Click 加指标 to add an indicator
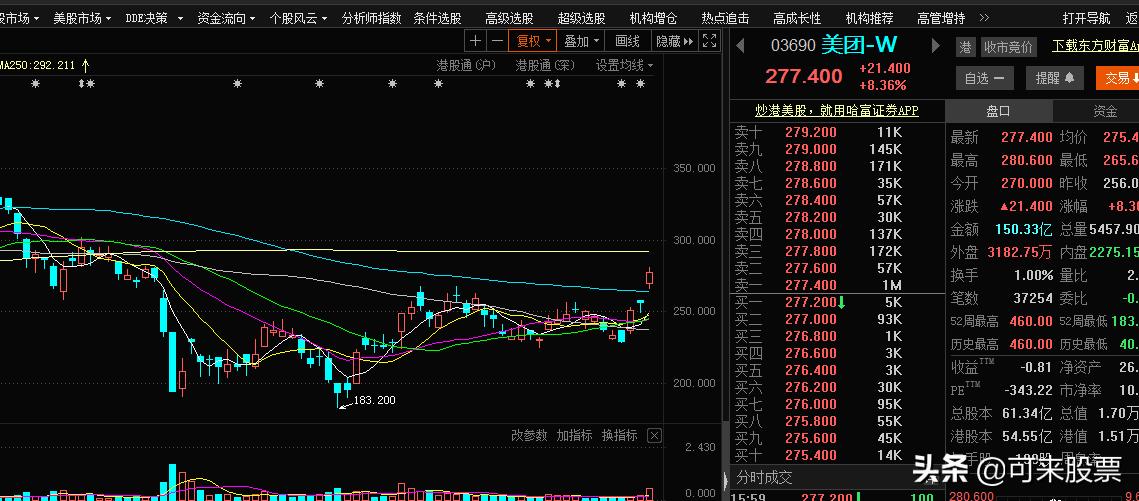Viewport: 1139px width, 501px height. pos(575,436)
